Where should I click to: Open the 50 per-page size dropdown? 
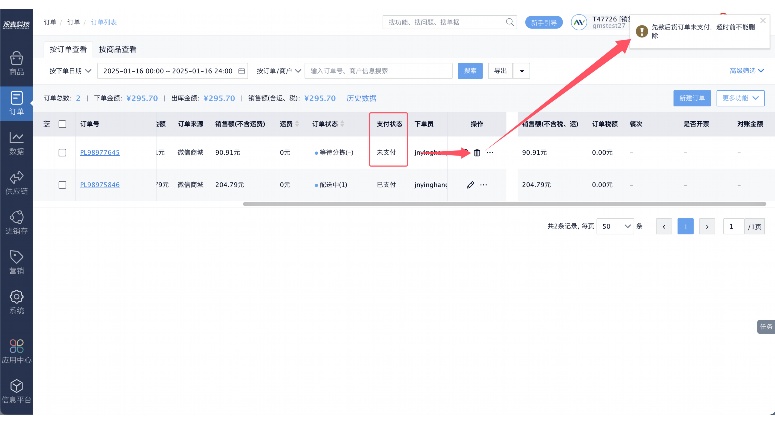tap(615, 226)
